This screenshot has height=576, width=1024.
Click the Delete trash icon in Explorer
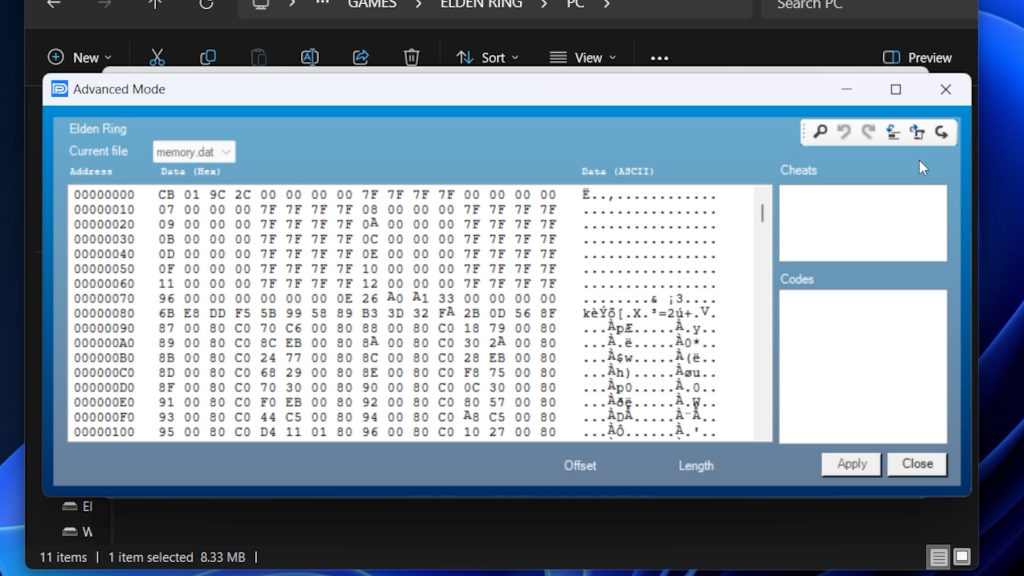pos(411,58)
